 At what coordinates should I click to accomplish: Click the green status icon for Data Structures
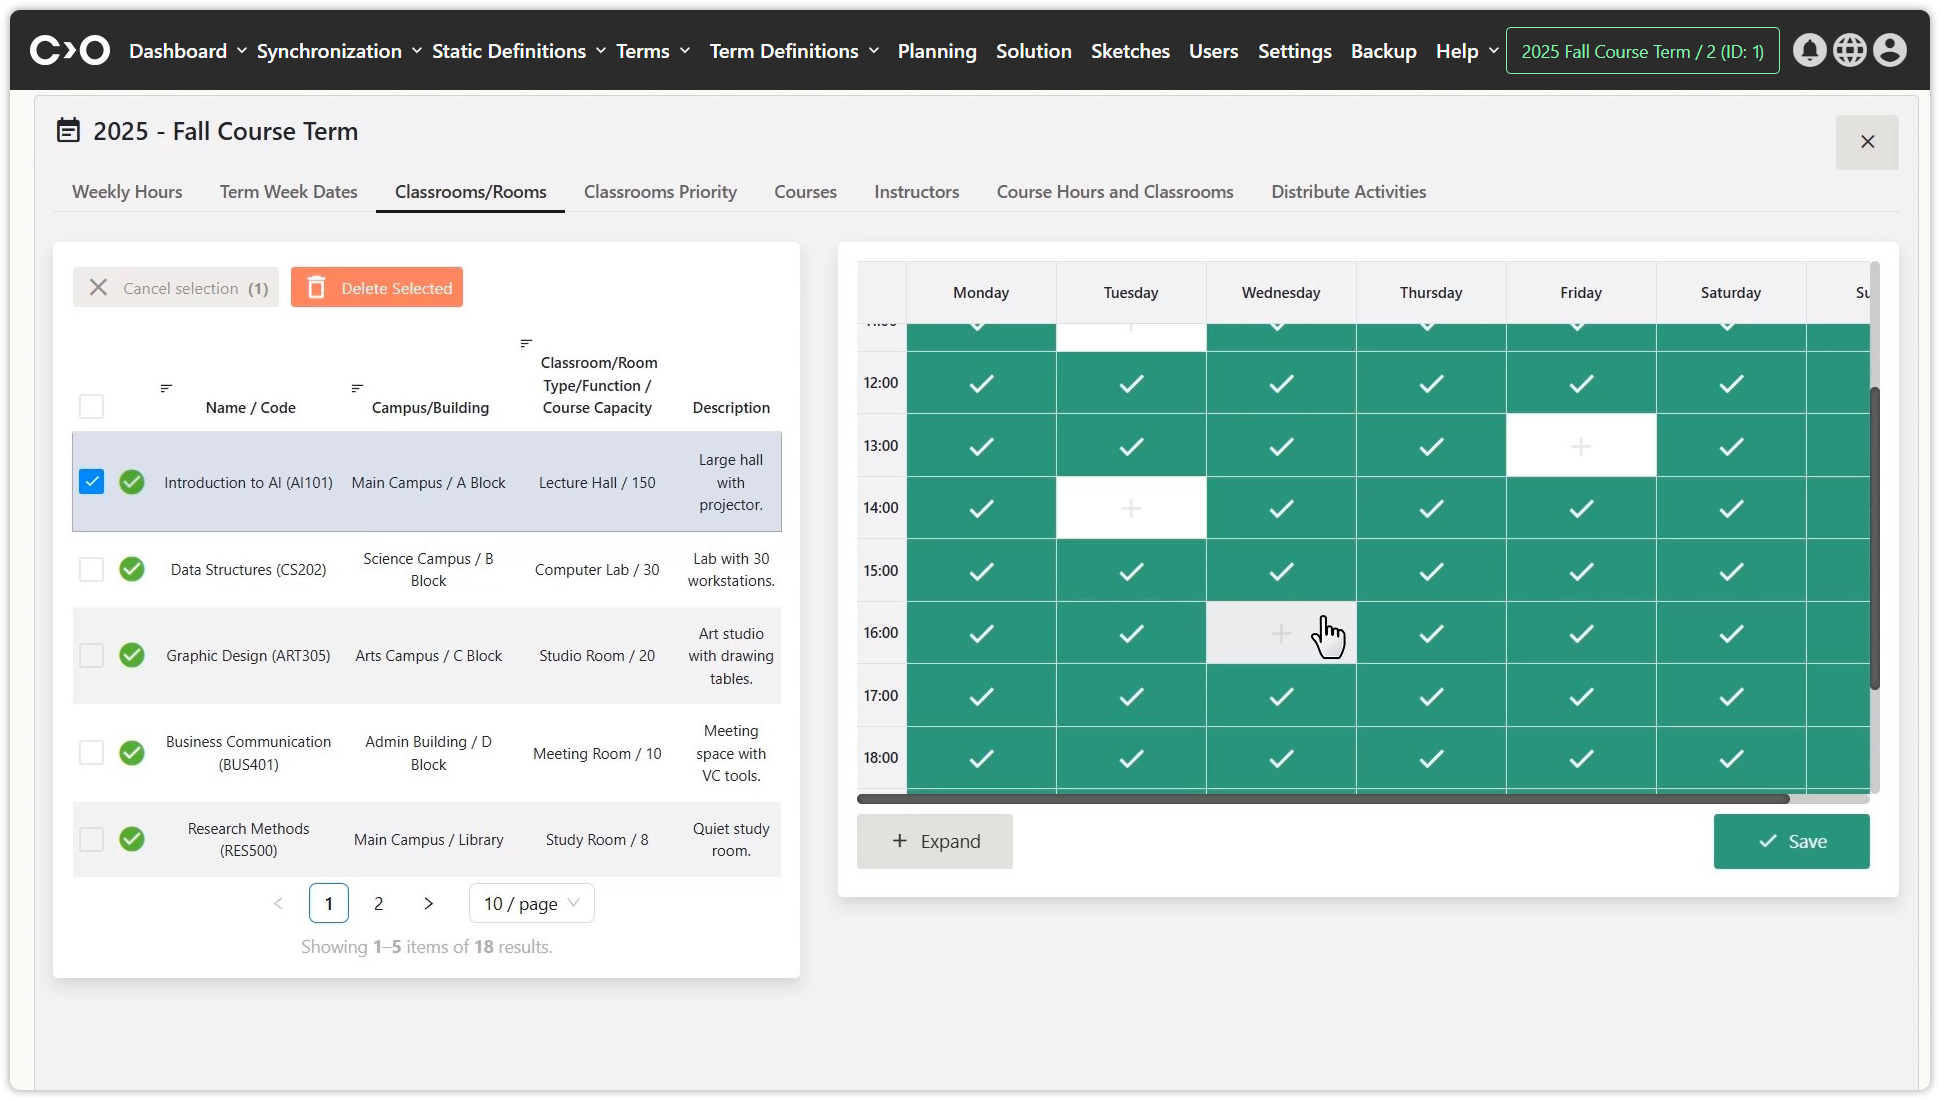pos(132,569)
